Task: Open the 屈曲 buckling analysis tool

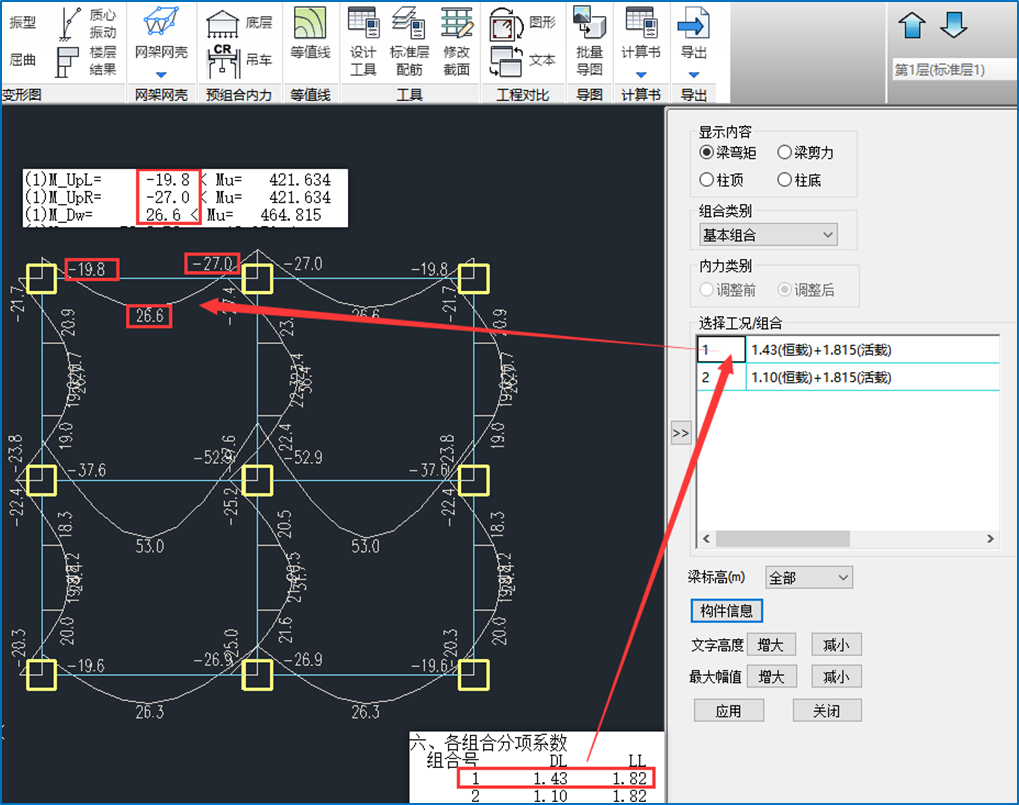Action: 22,61
